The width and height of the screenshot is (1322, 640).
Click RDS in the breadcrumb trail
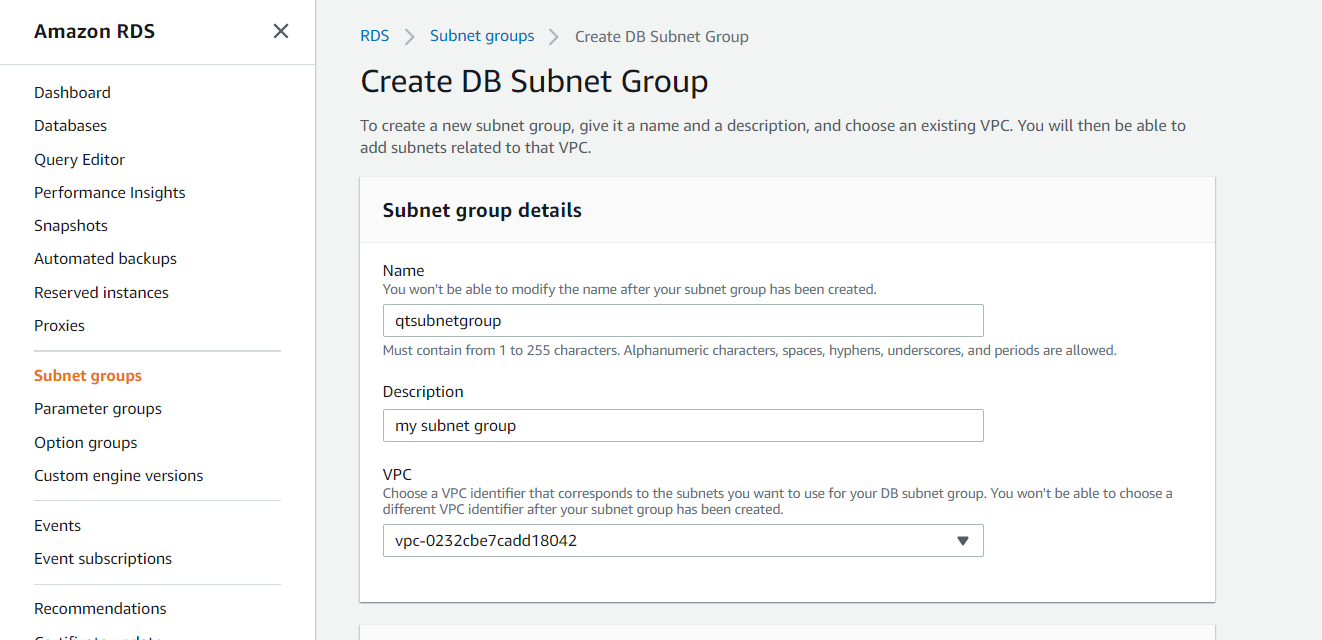[x=374, y=35]
